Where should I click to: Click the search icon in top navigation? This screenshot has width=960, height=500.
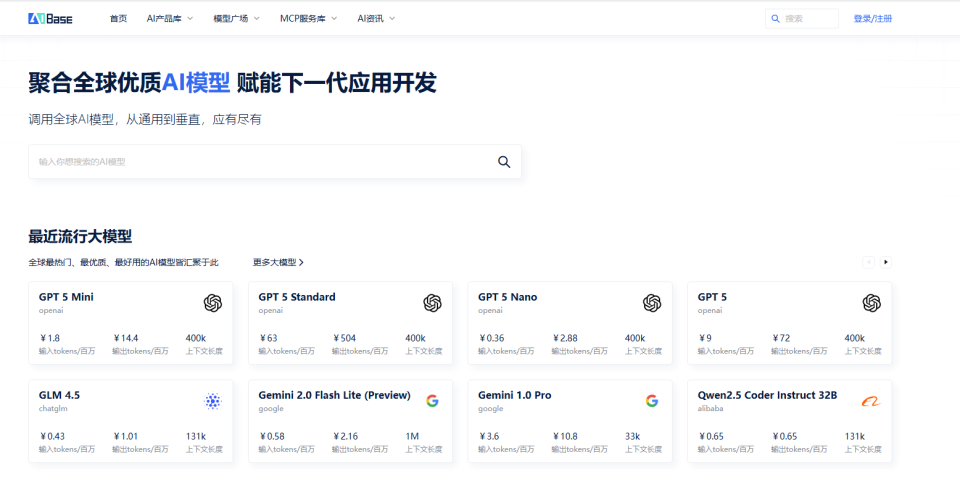coord(775,19)
